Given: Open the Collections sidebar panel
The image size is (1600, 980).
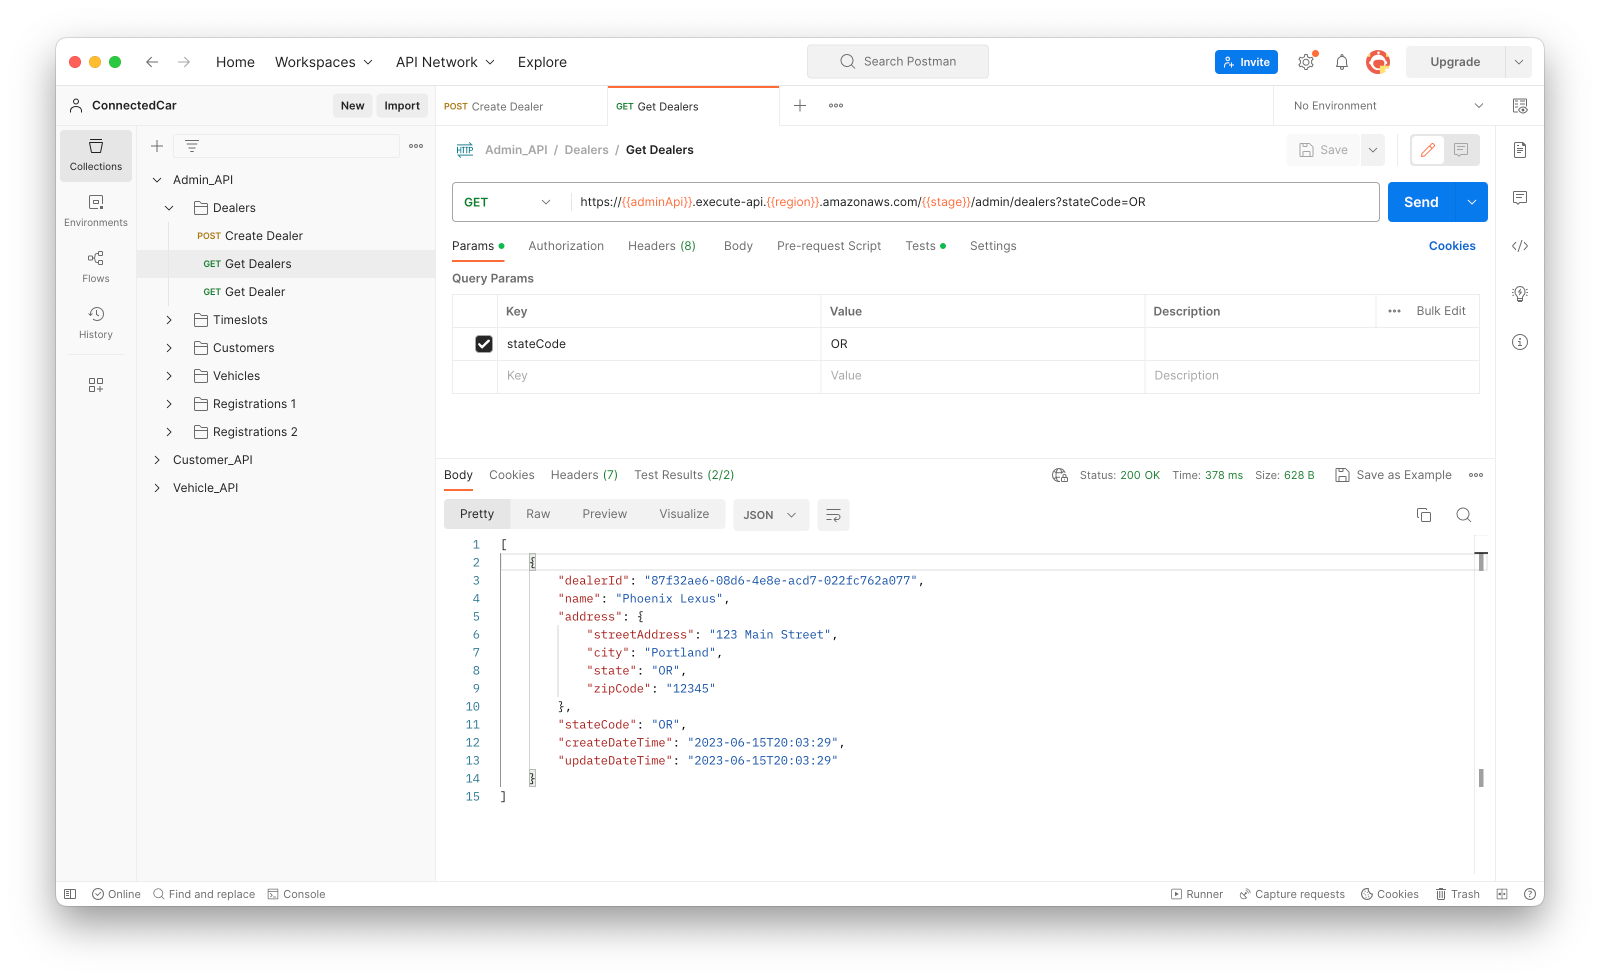Looking at the screenshot, I should point(96,155).
